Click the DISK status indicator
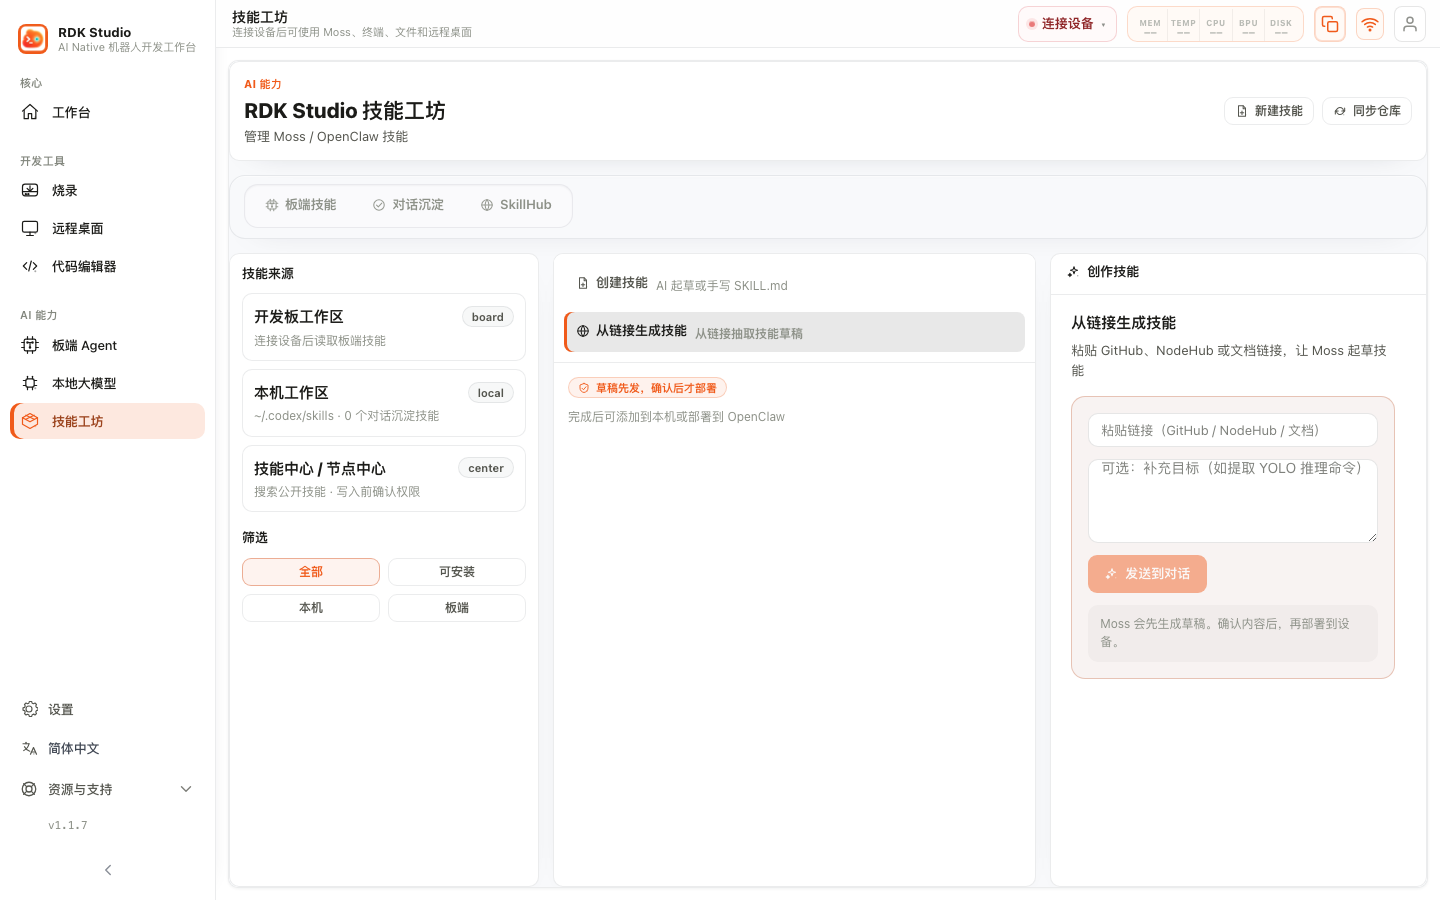Image resolution: width=1440 pixels, height=900 pixels. [1281, 25]
